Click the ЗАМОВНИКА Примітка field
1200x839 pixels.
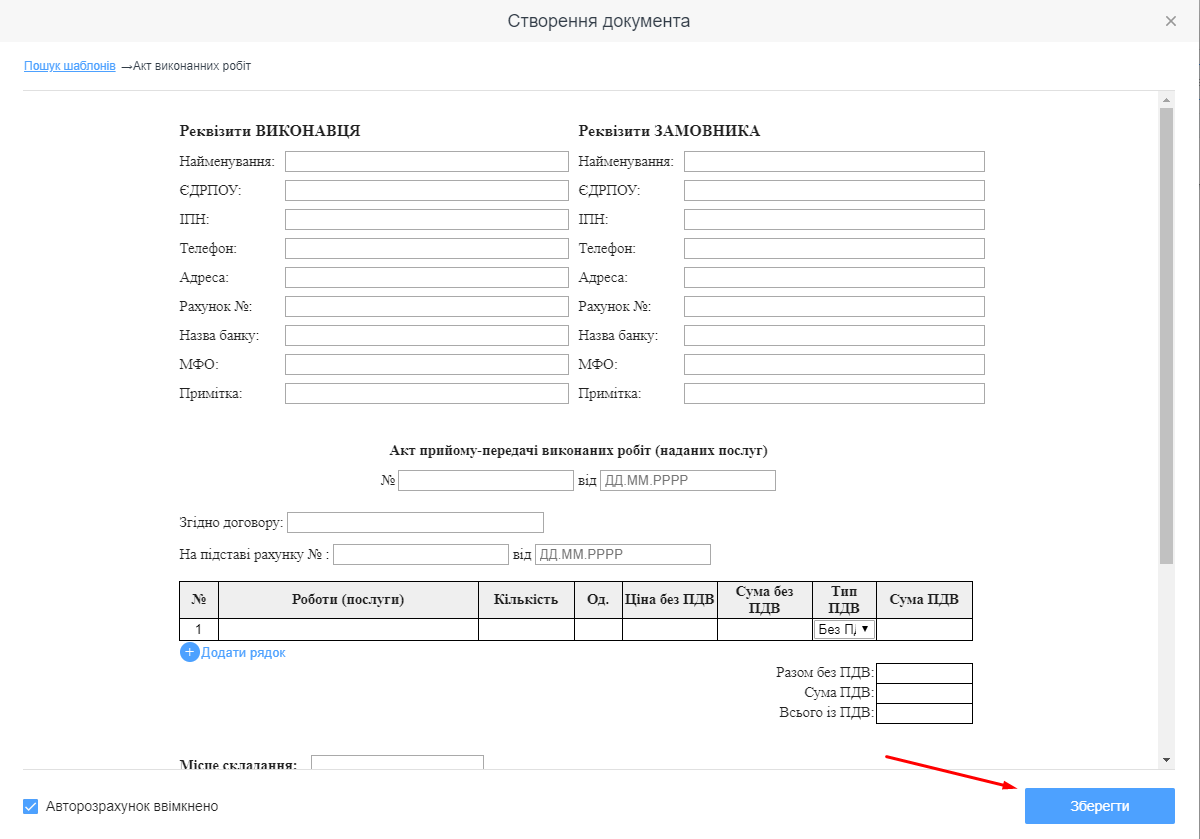tap(834, 394)
